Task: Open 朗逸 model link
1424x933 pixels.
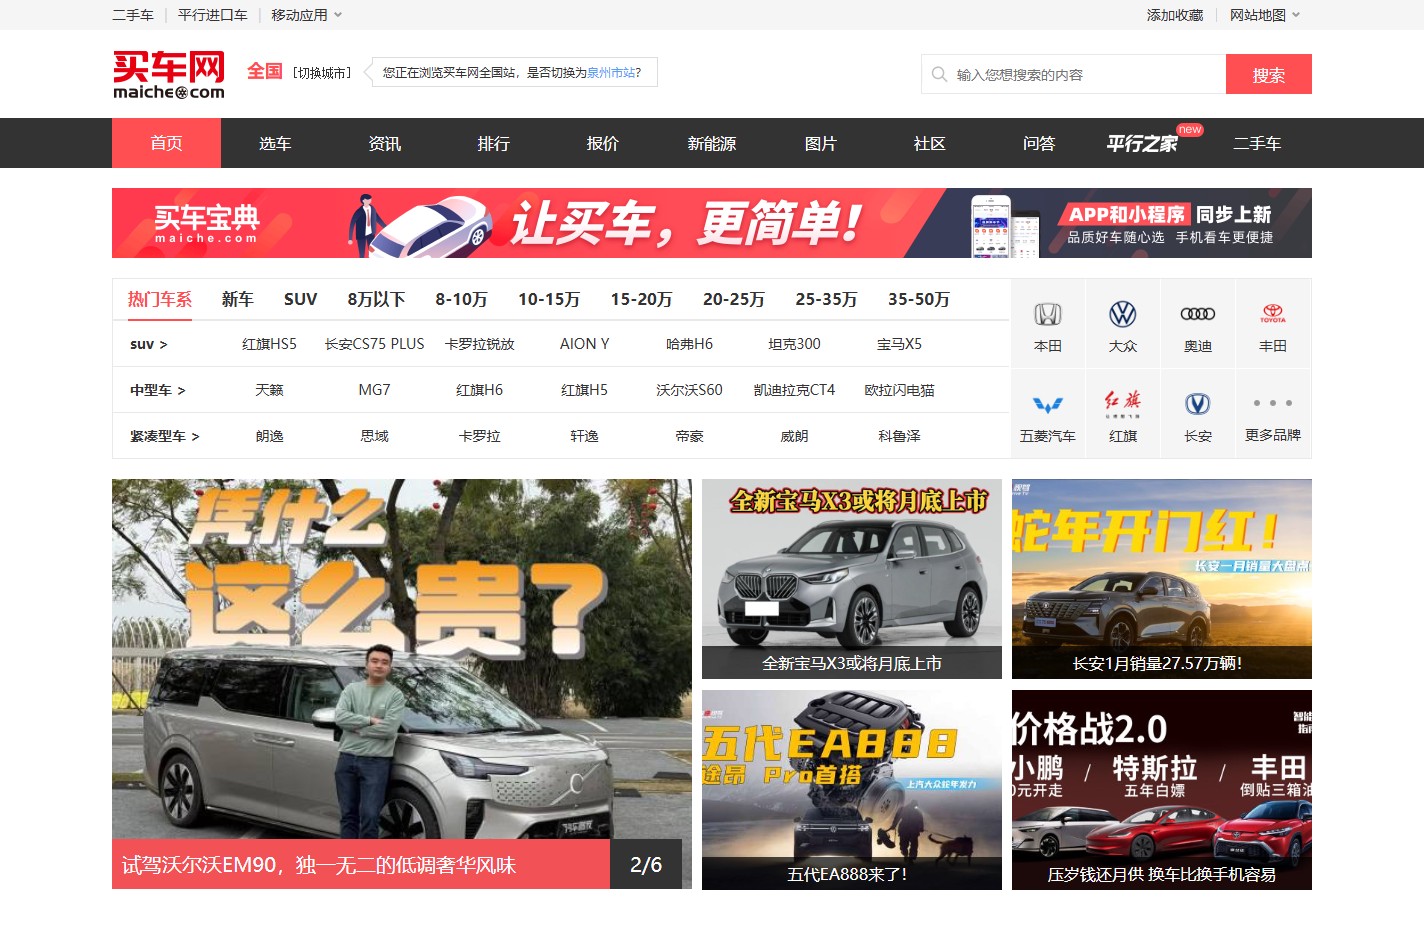Action: click(x=269, y=436)
